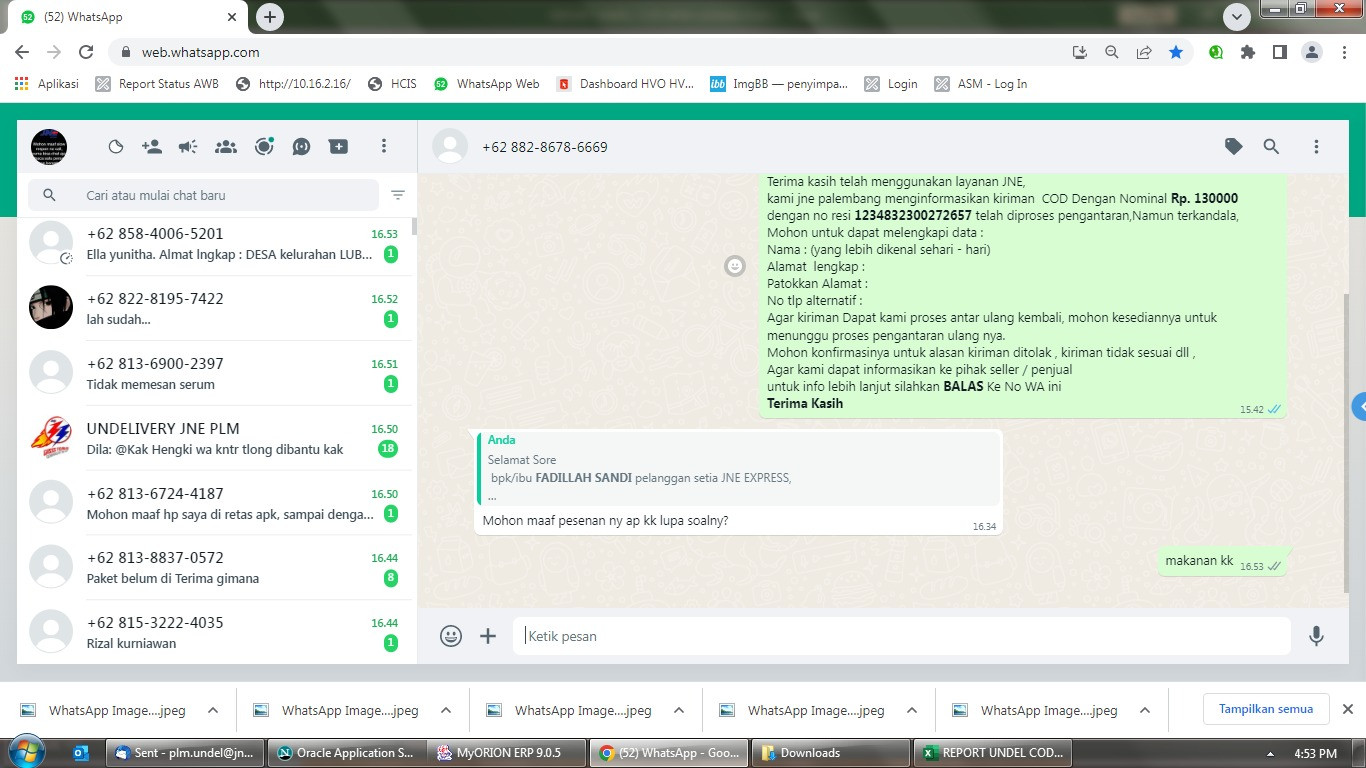Viewport: 1366px width, 768px height.
Task: Go back in Chrome
Action: coord(22,52)
